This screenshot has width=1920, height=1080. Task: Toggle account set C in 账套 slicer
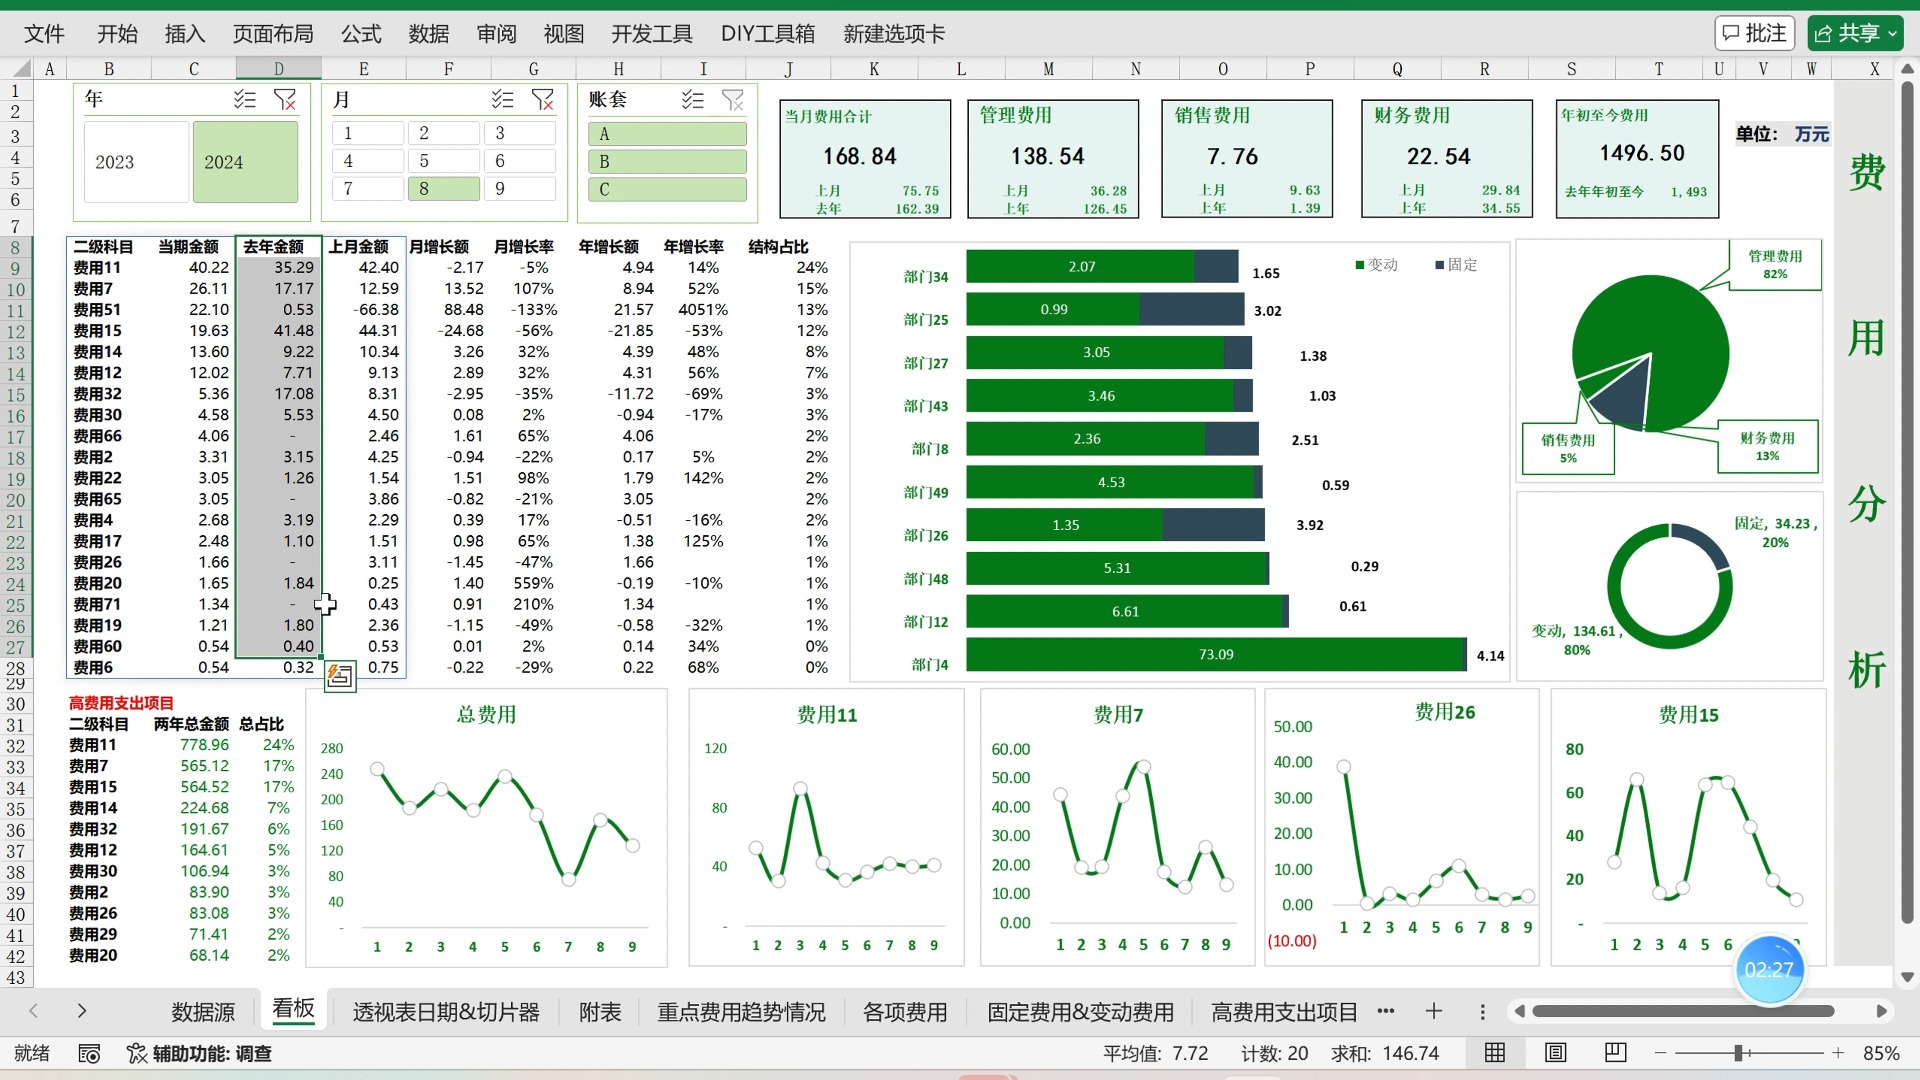tap(667, 190)
